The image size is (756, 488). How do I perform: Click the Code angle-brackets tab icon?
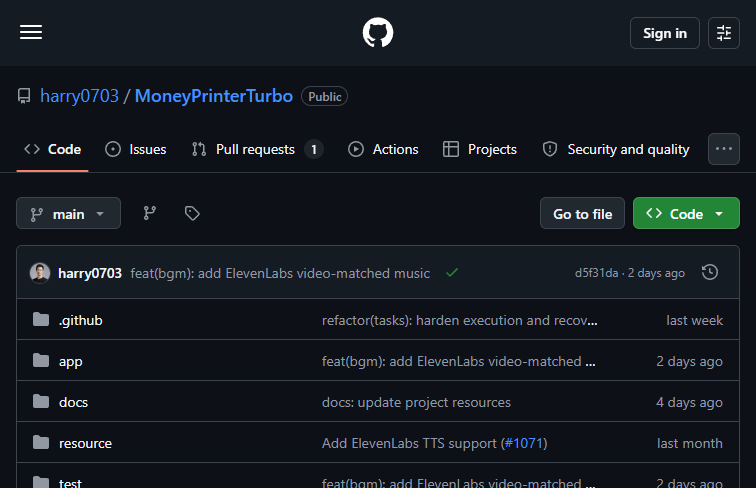tap(32, 149)
